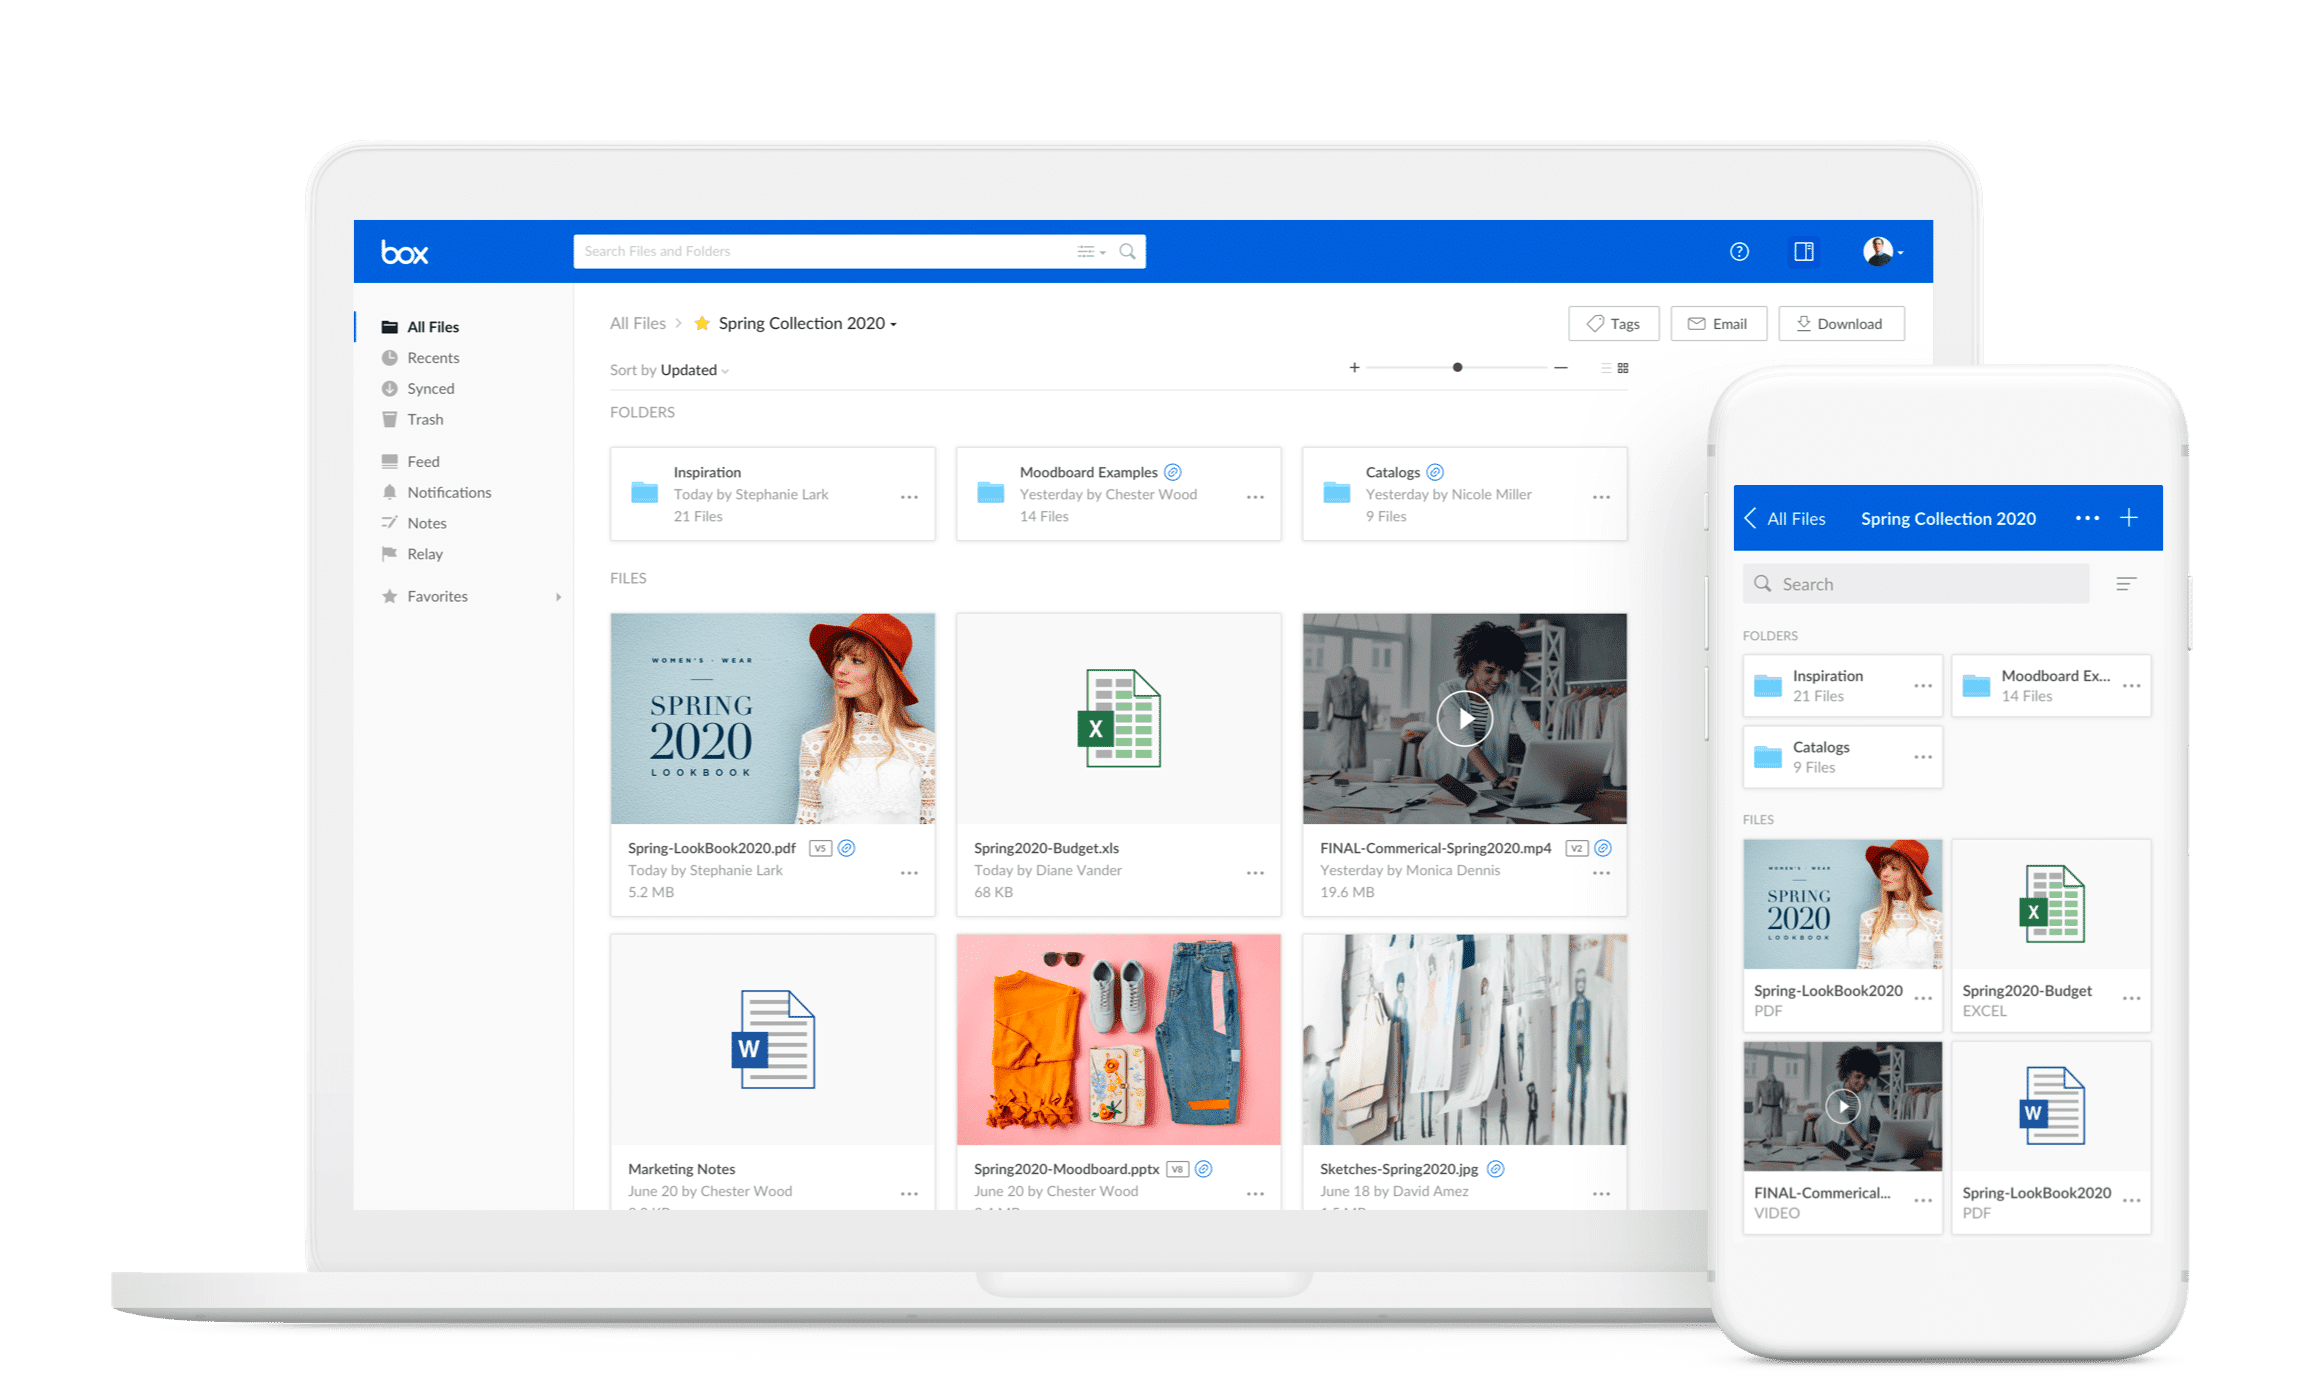This screenshot has width=2300, height=1400.
Task: Open the Spring 2020 Lookbook thumbnail on desktop
Action: pyautogui.click(x=773, y=719)
